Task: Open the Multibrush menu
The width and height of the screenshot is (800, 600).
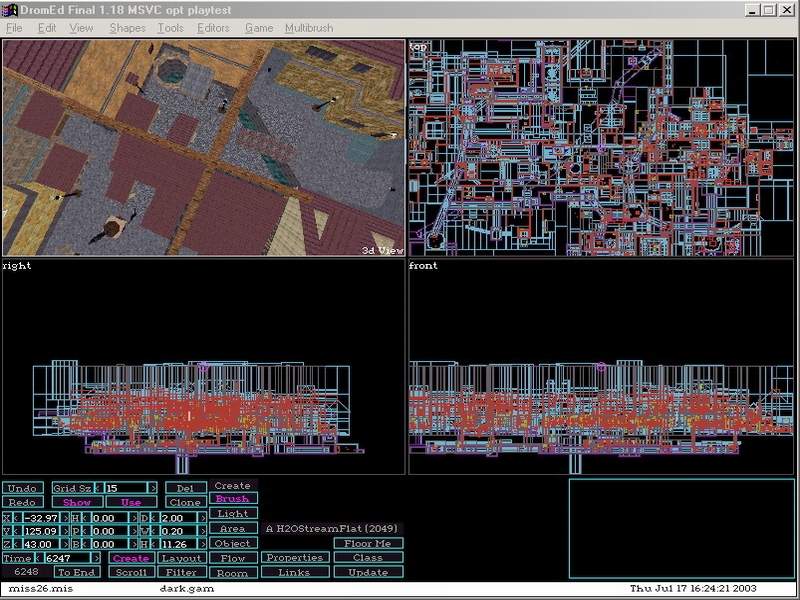Action: pyautogui.click(x=309, y=28)
